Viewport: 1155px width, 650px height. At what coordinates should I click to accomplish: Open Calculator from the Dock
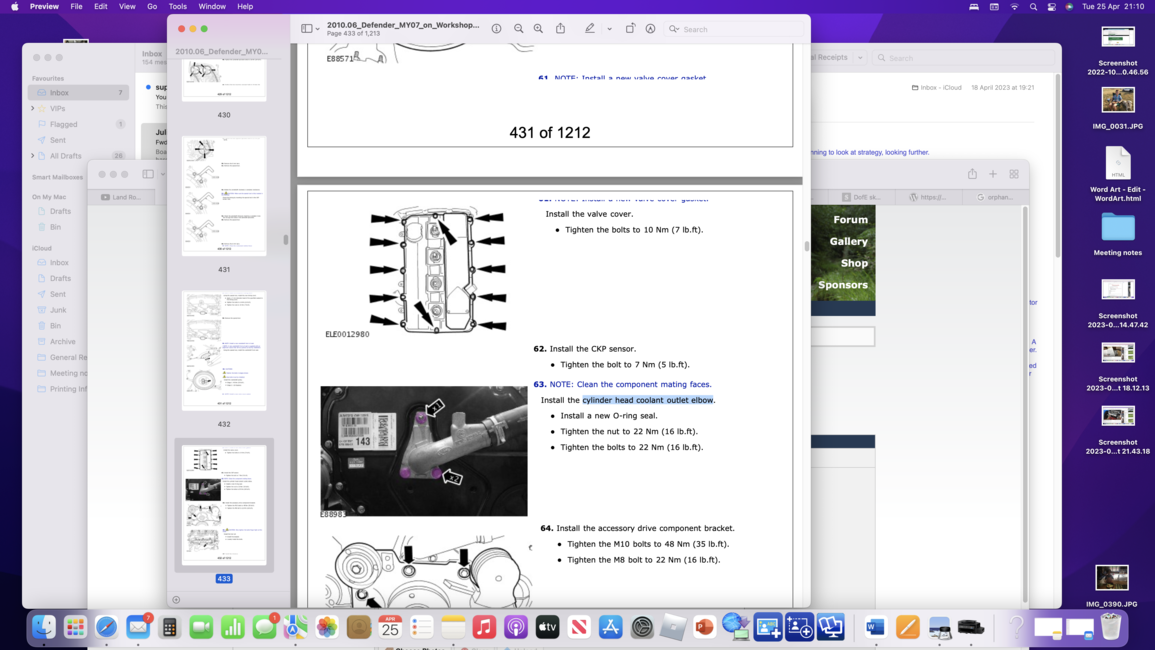(169, 627)
